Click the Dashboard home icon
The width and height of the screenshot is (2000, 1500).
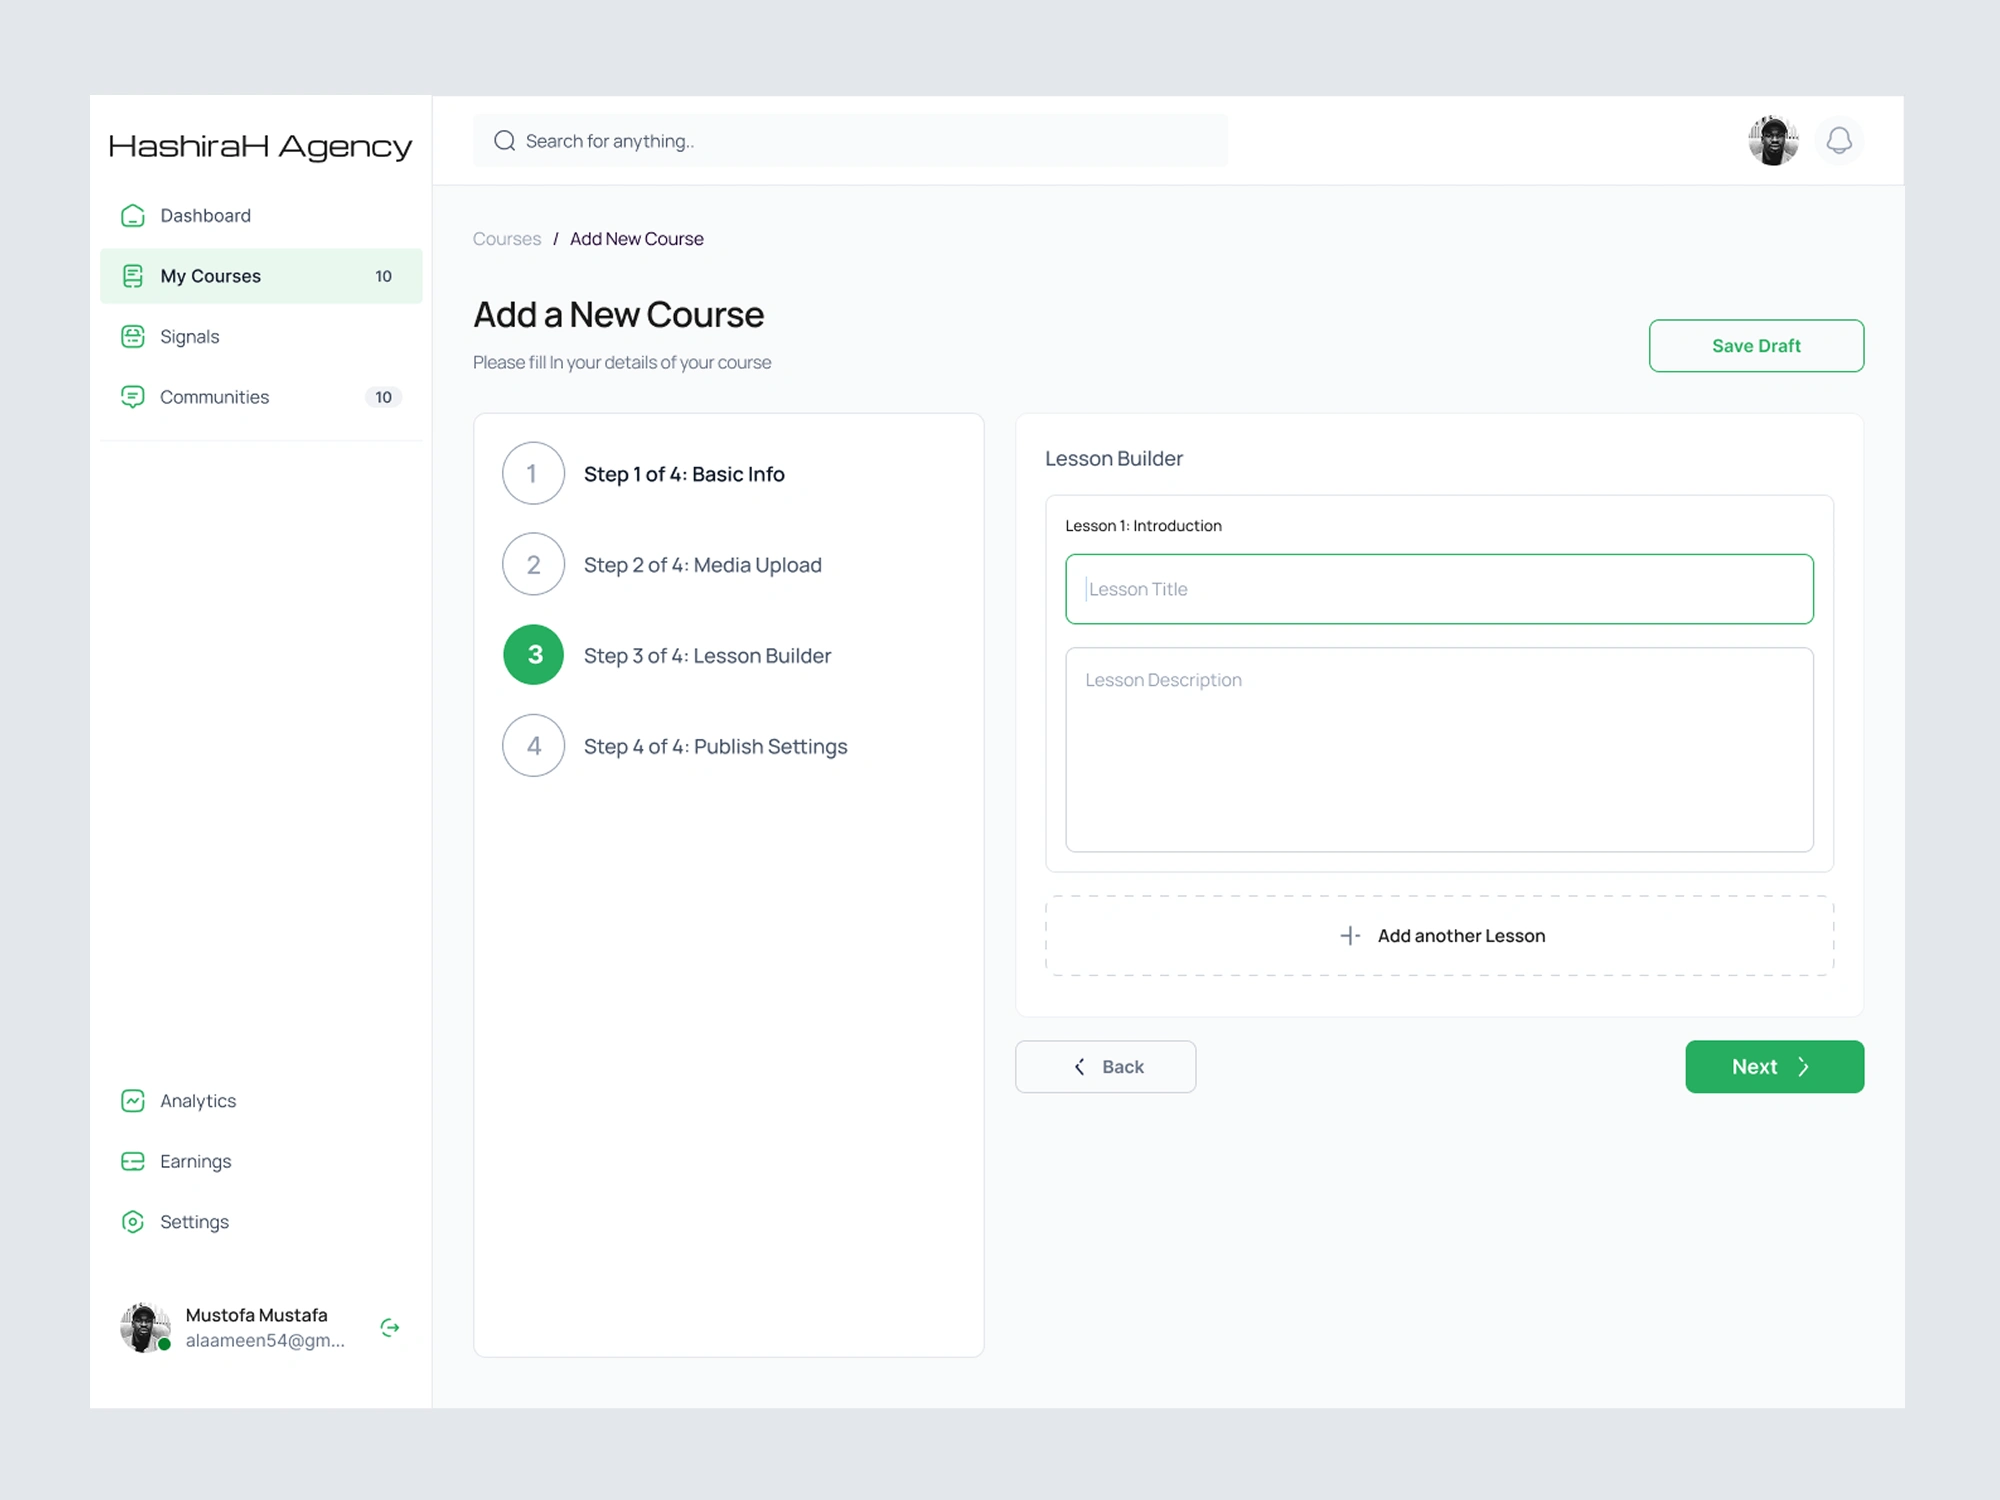(x=133, y=216)
